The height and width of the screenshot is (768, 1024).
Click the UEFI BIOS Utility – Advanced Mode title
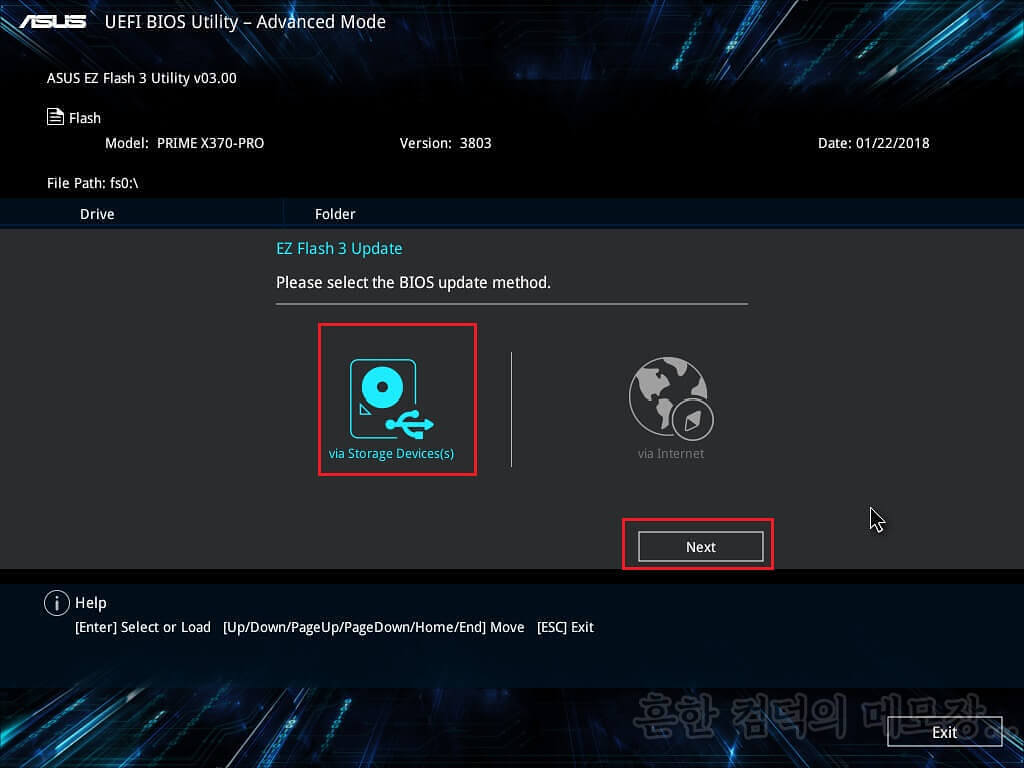coord(245,22)
